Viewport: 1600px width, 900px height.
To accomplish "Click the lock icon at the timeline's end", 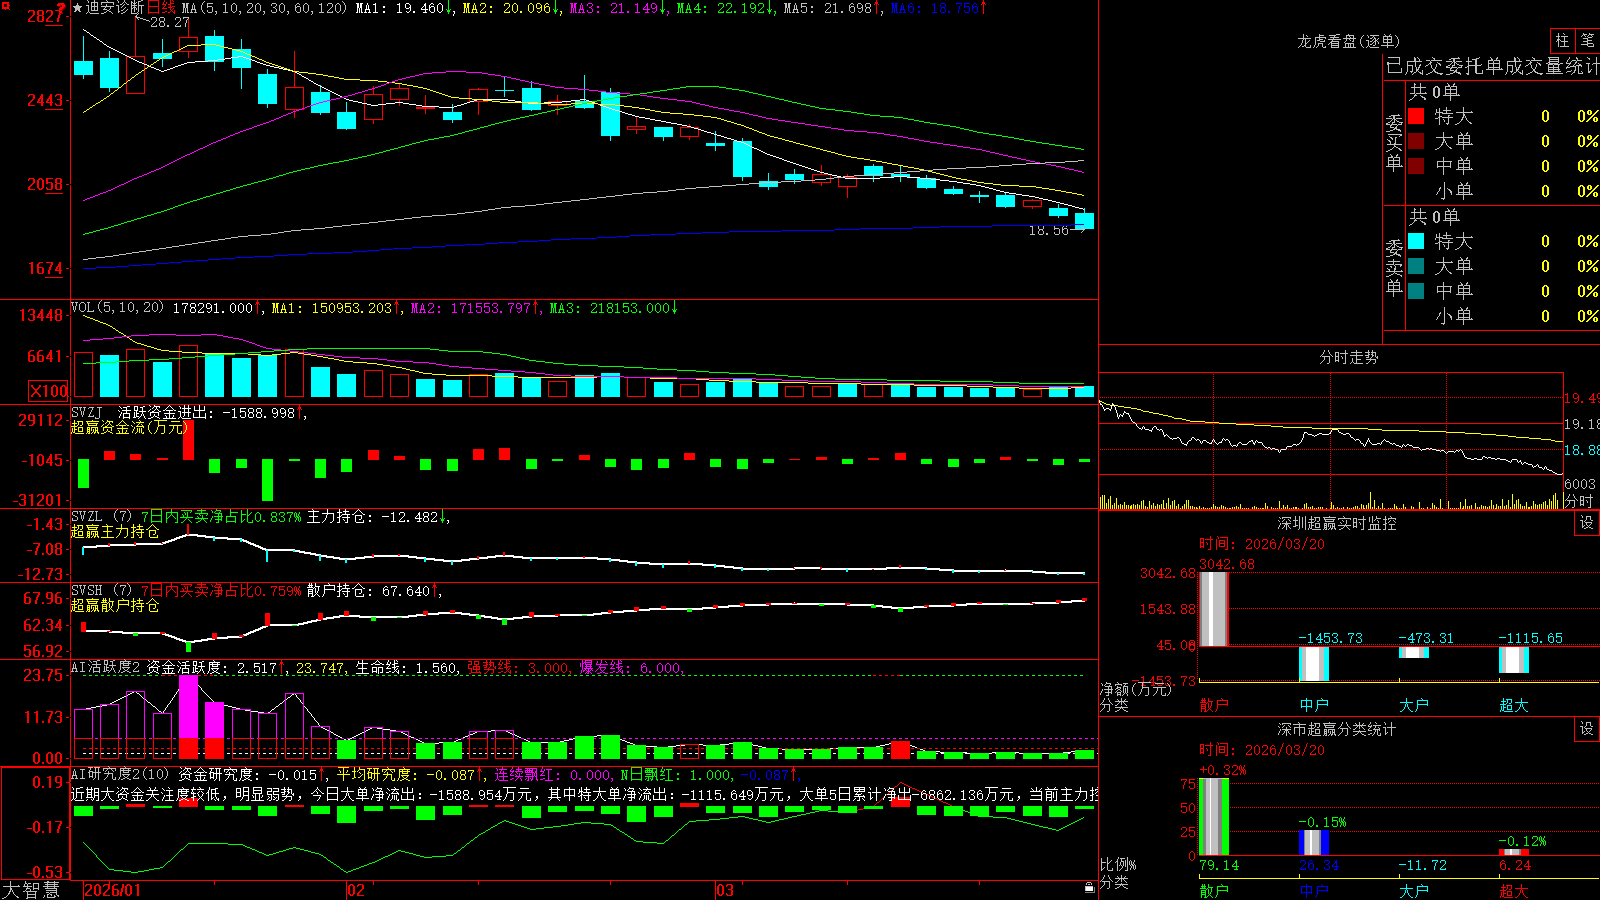I will point(1090,887).
